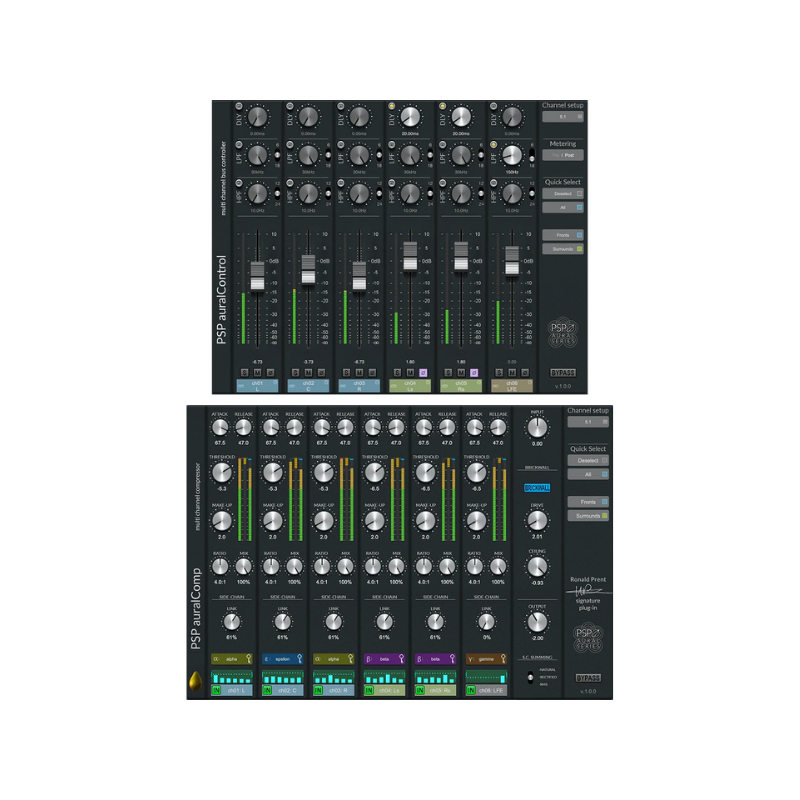This screenshot has width=800, height=800.
Task: Open Channel setup 5.1 dropdown in auralComp
Action: [588, 422]
